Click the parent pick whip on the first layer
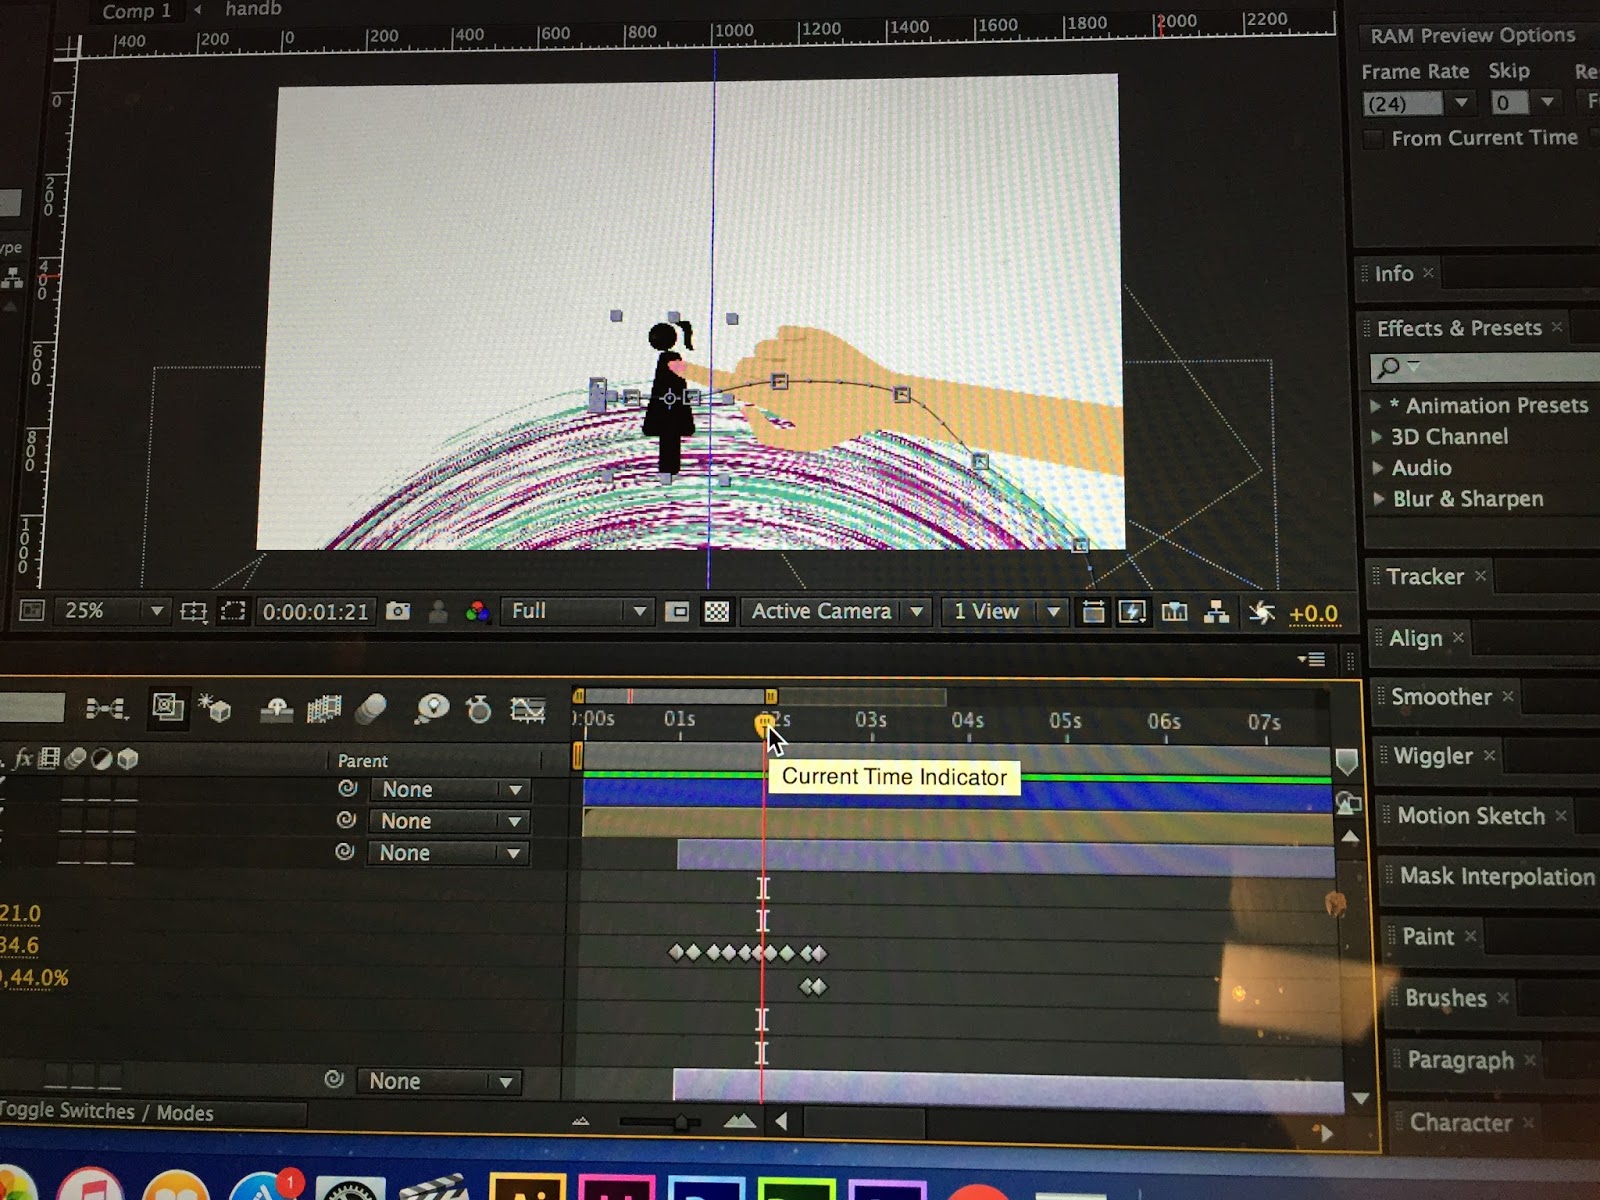 click(347, 788)
